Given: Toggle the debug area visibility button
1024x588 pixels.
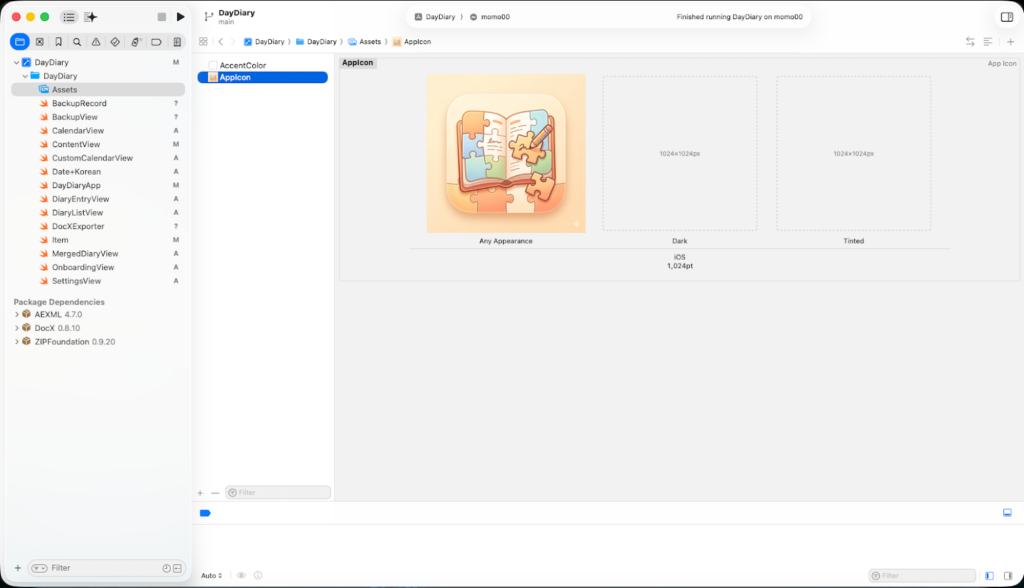Looking at the screenshot, I should click(1007, 513).
